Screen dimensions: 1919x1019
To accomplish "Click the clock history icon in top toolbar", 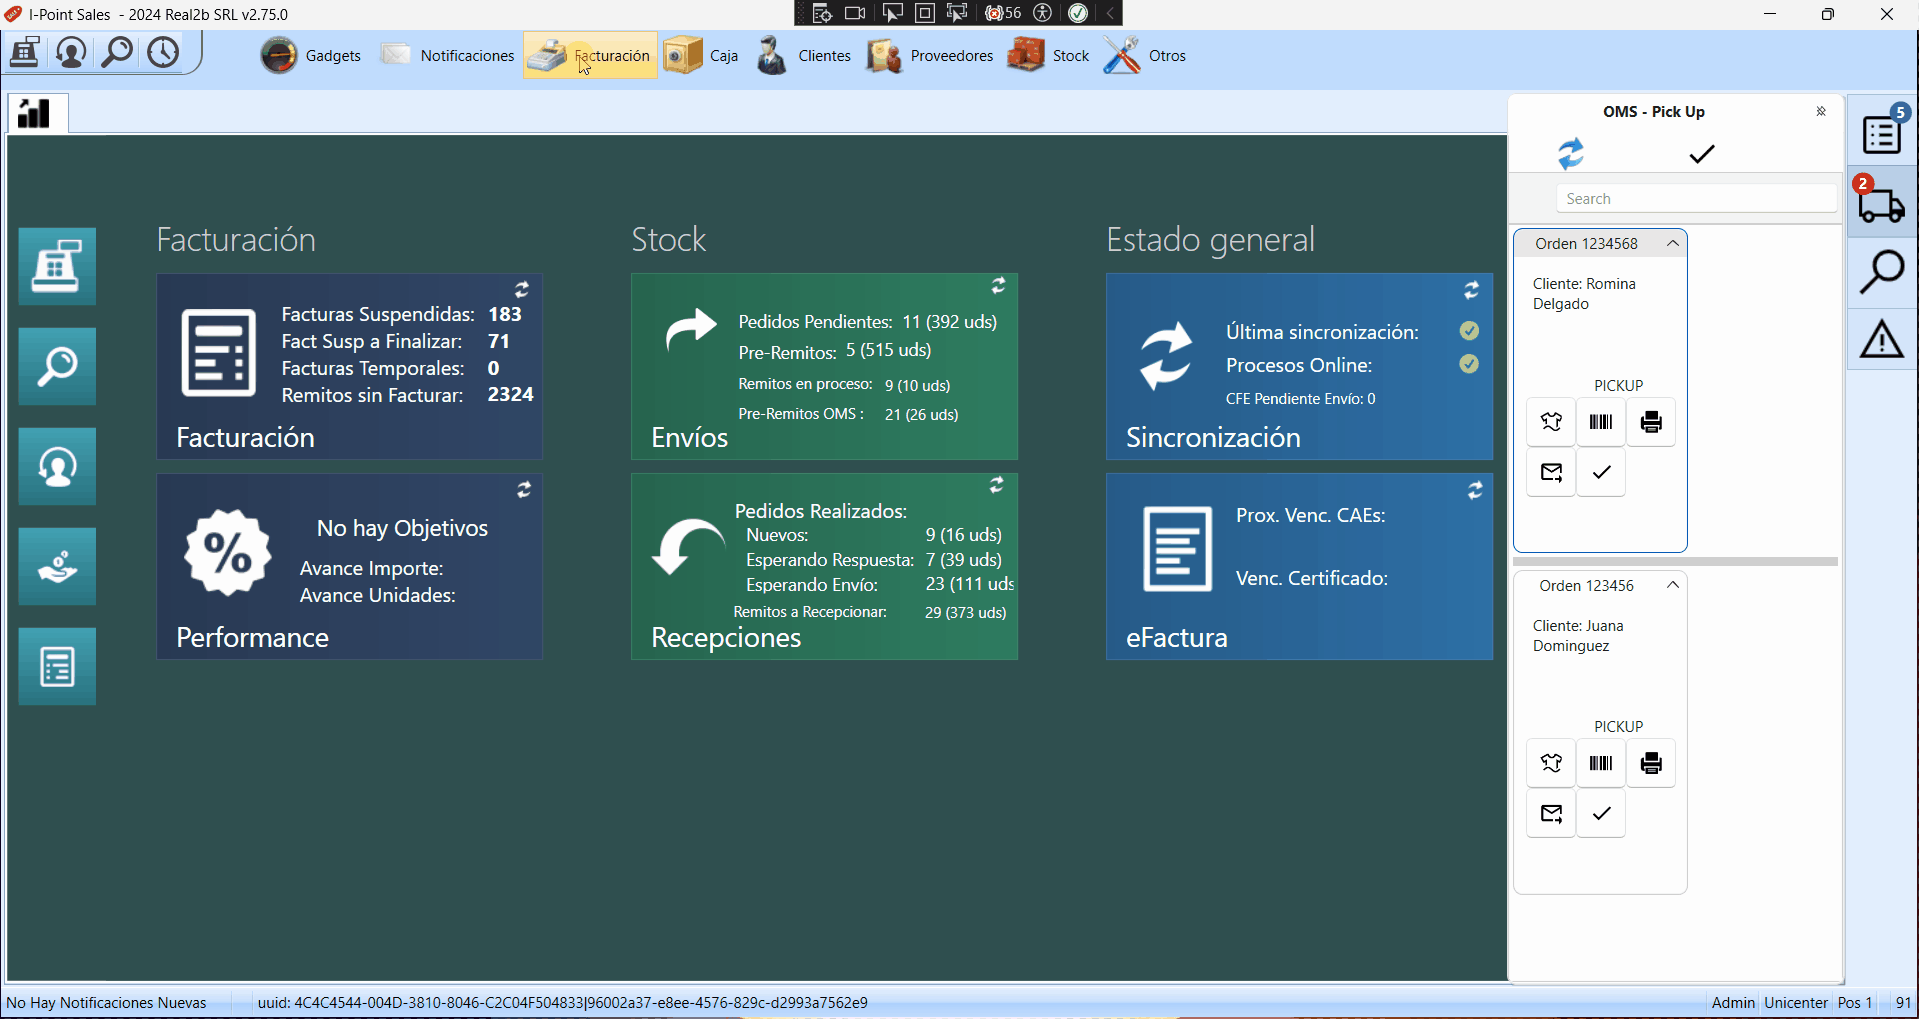I will [163, 52].
